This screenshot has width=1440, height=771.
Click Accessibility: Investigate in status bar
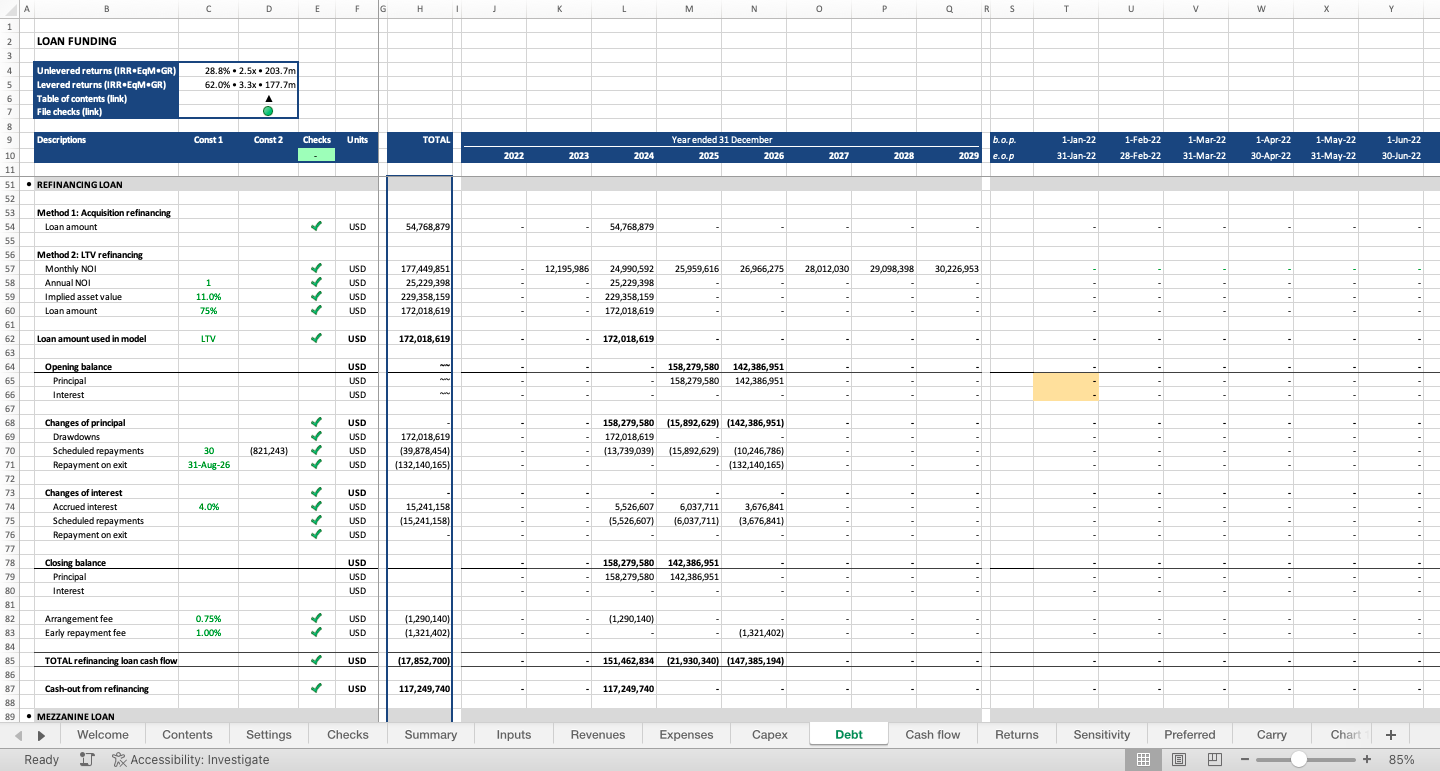coord(191,760)
